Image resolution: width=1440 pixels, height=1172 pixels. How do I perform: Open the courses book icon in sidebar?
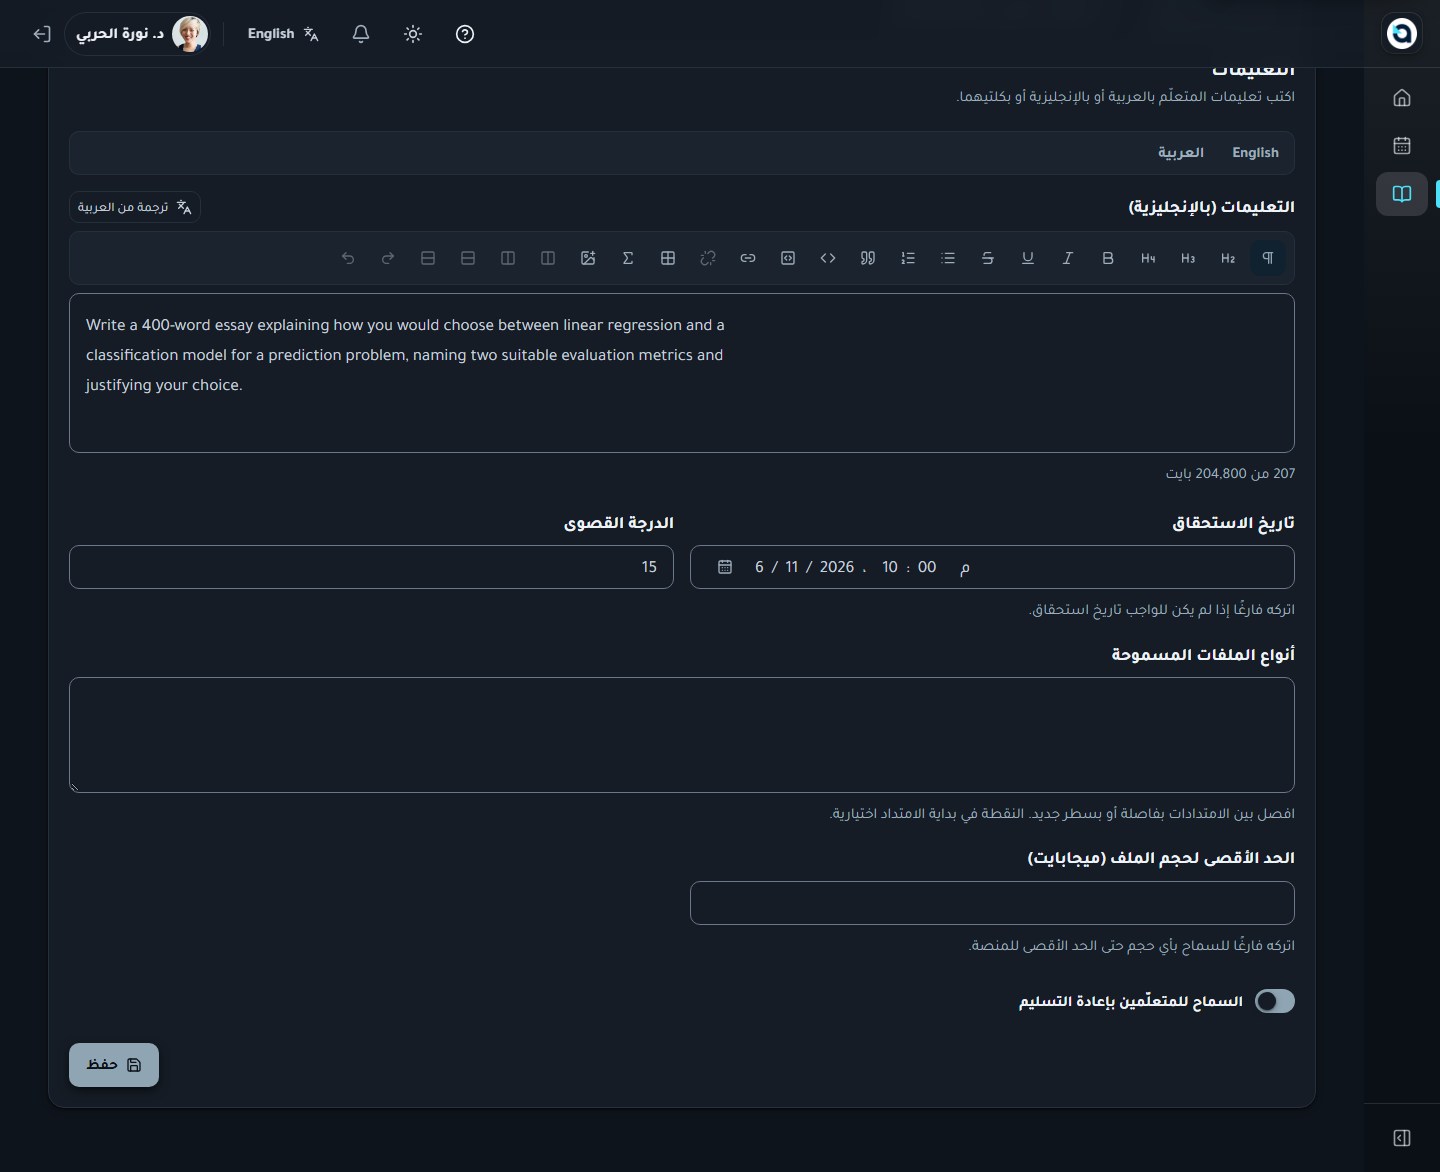pyautogui.click(x=1402, y=194)
